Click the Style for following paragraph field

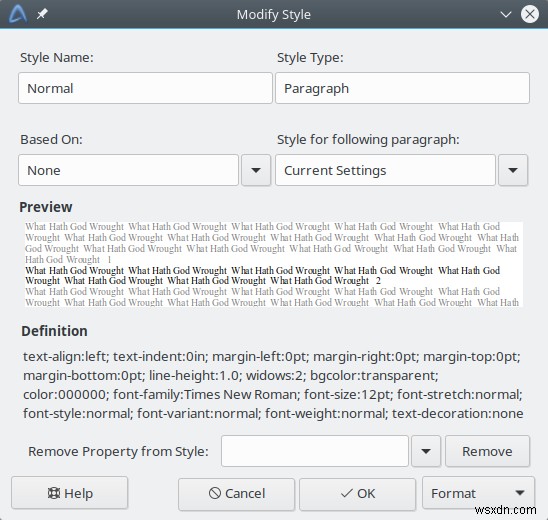[385, 170]
